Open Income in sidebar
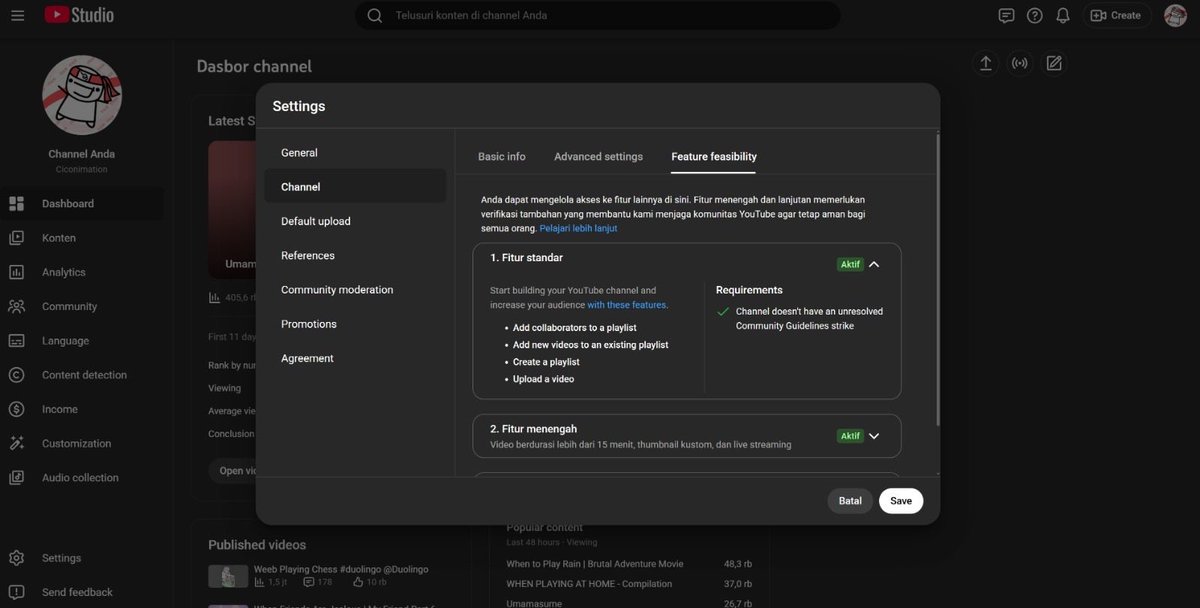This screenshot has height=608, width=1200. (82, 409)
